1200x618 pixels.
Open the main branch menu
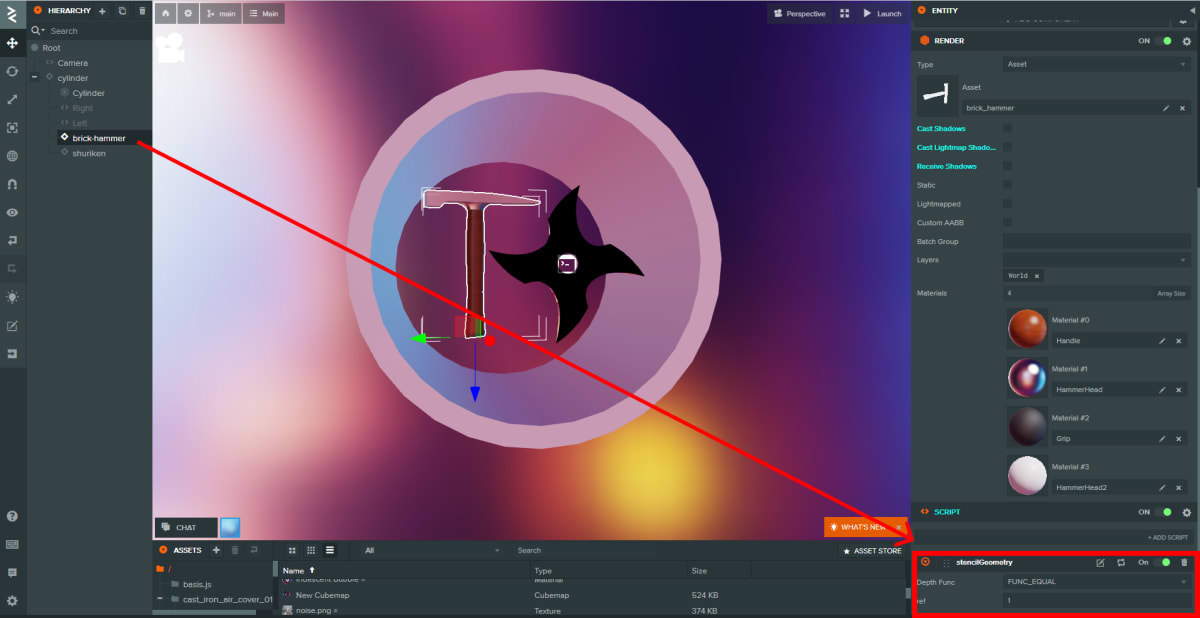click(220, 13)
